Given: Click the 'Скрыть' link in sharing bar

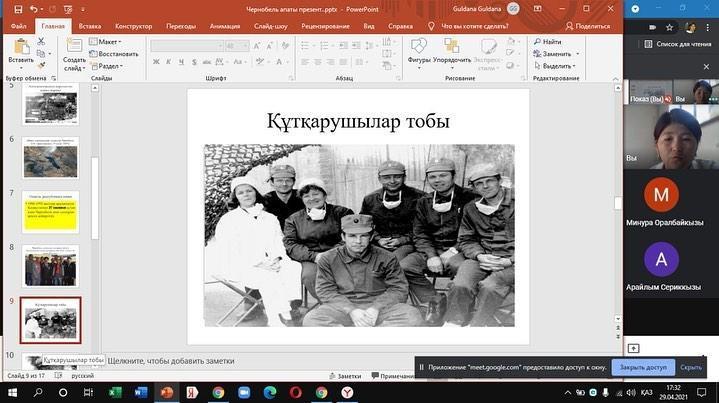Looking at the screenshot, I should [691, 367].
